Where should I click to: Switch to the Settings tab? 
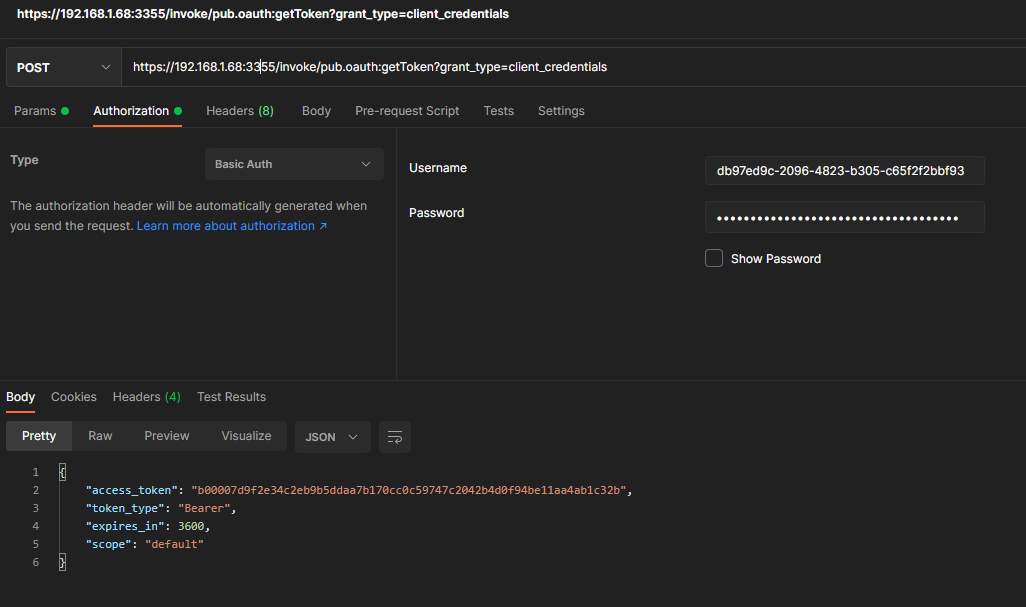(561, 111)
